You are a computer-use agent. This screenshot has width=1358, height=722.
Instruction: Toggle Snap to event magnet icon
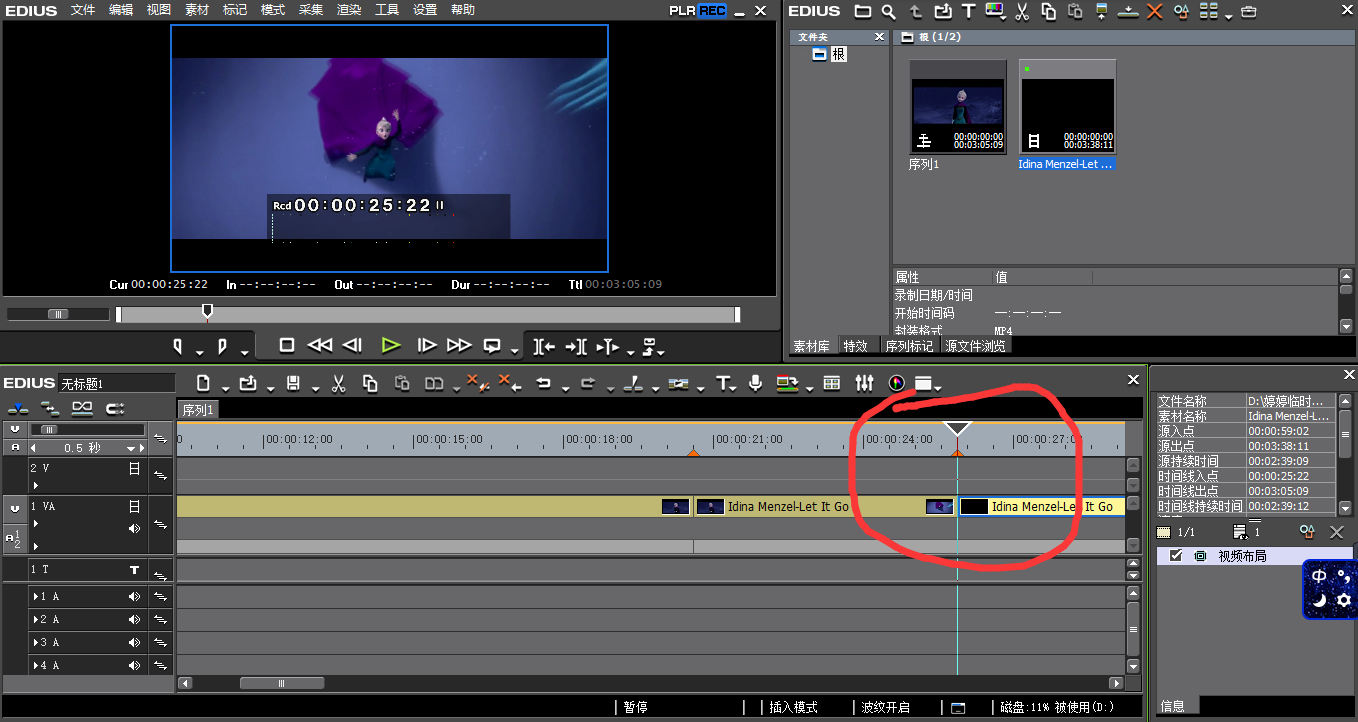point(115,408)
